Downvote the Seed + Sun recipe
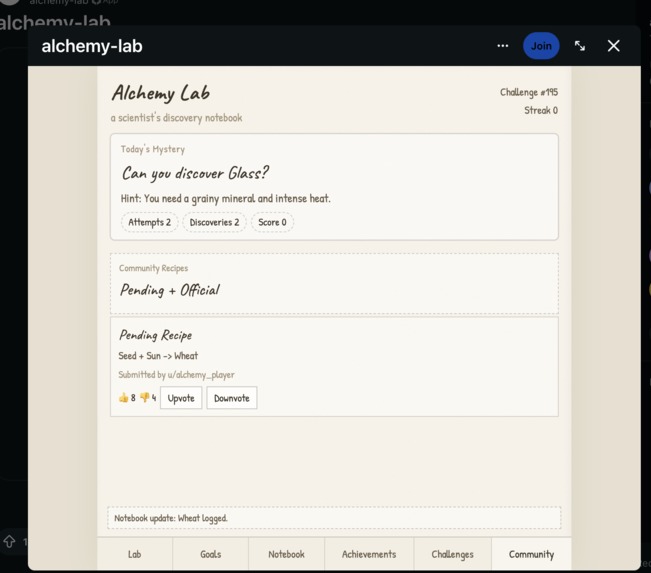 [232, 398]
